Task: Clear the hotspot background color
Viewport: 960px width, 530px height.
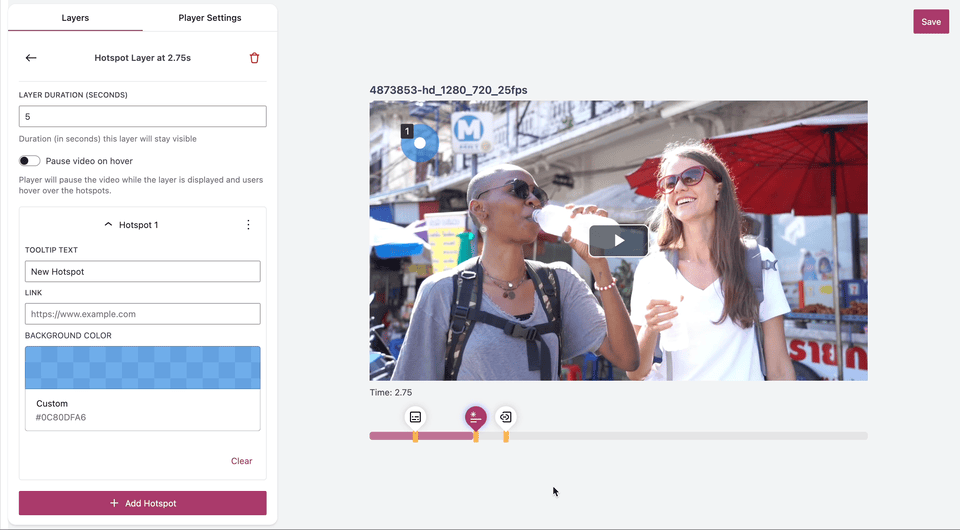Action: point(241,461)
